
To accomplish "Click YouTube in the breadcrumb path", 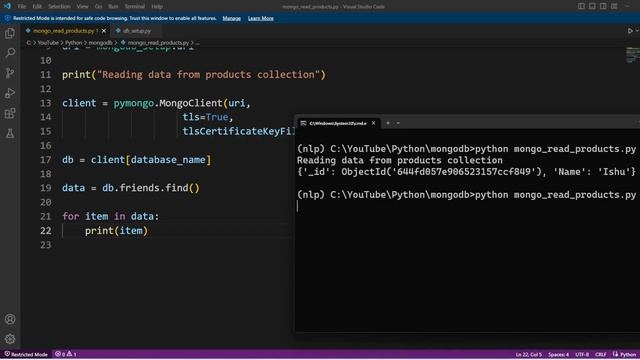I will 48,43.
